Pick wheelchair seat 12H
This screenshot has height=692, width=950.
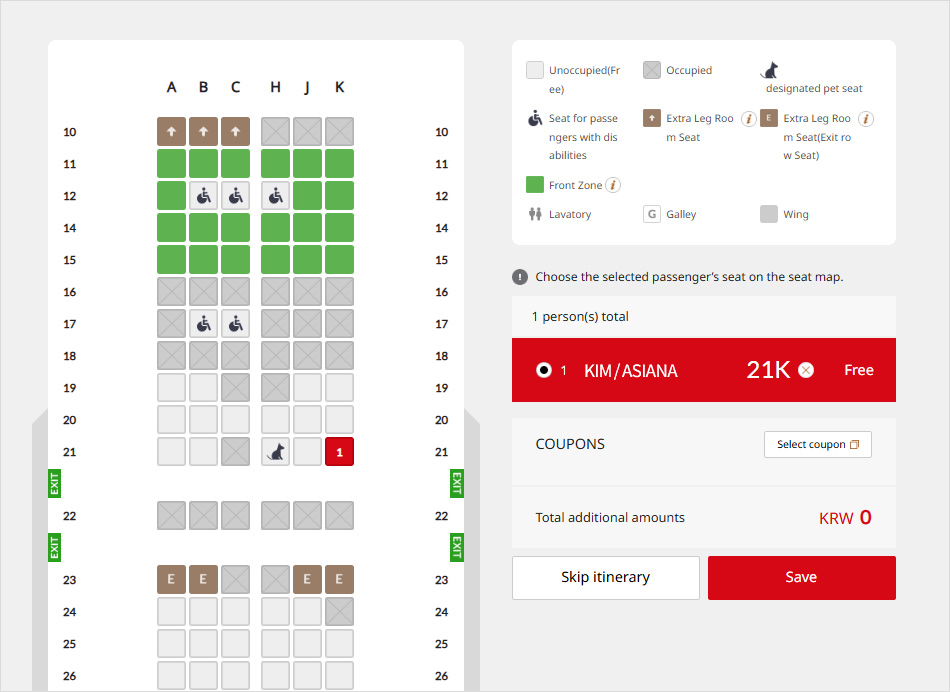point(275,196)
